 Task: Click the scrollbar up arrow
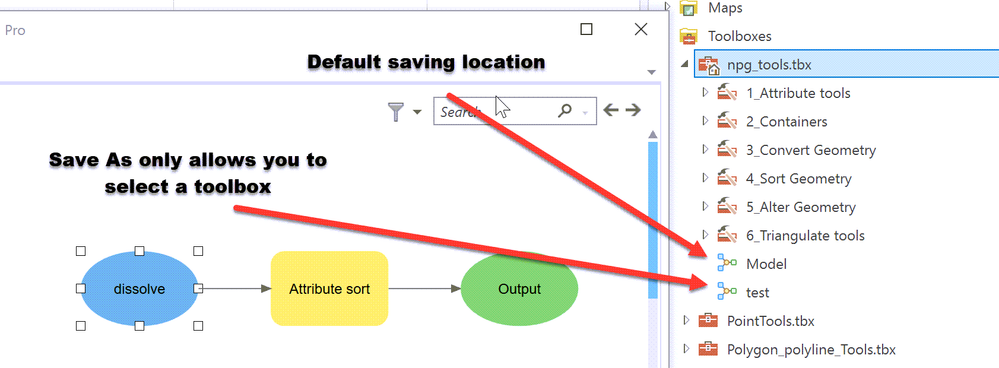652,134
